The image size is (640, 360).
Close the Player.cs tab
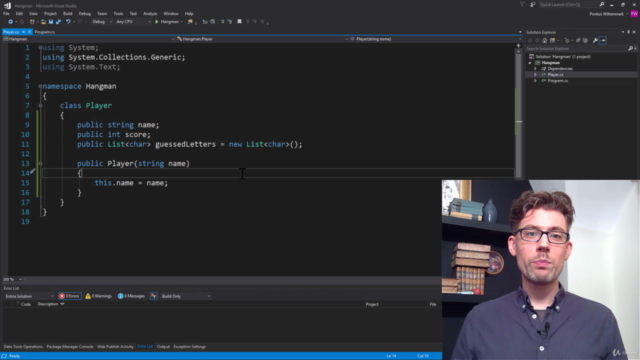(x=29, y=32)
